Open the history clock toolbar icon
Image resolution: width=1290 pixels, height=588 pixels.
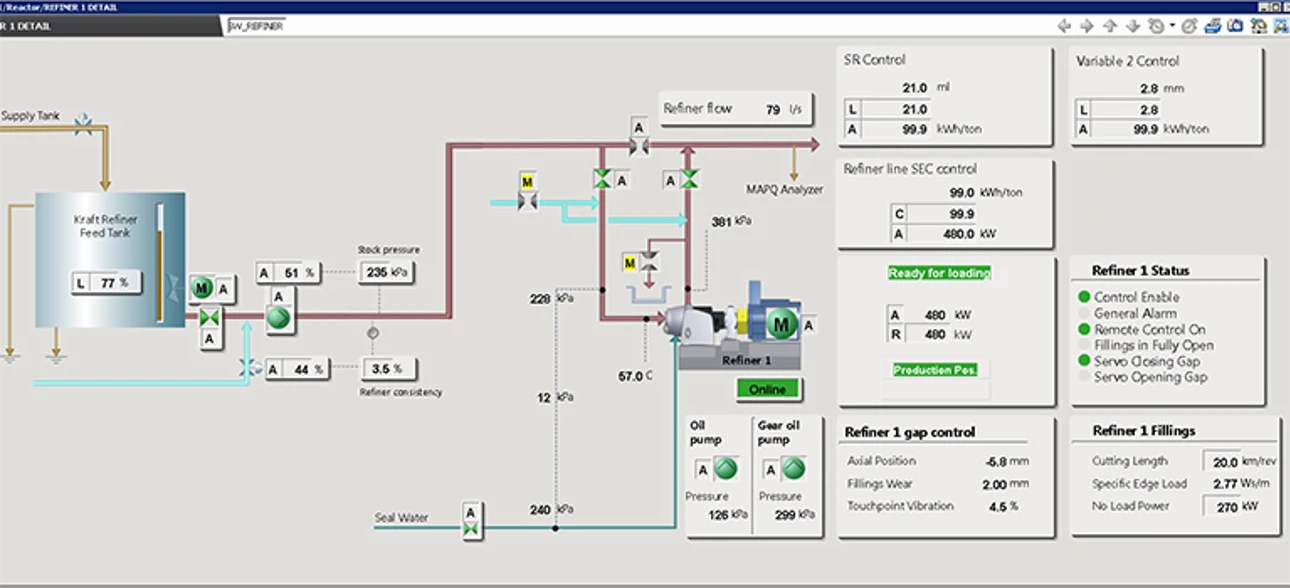click(1156, 26)
